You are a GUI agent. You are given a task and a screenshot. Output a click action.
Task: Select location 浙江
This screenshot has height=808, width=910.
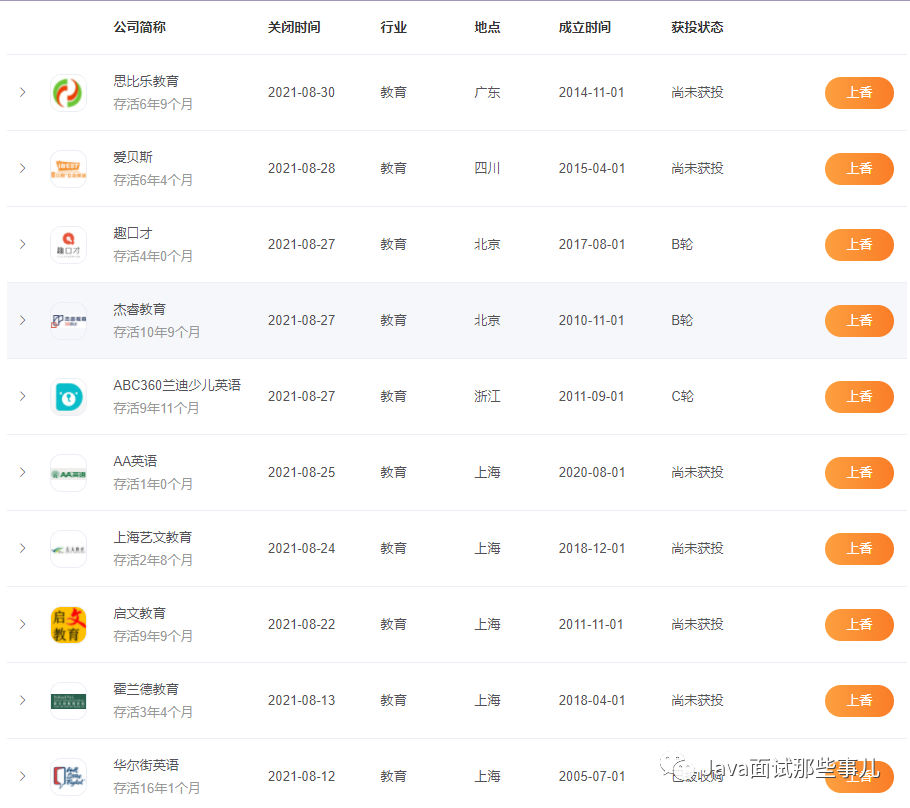click(487, 396)
